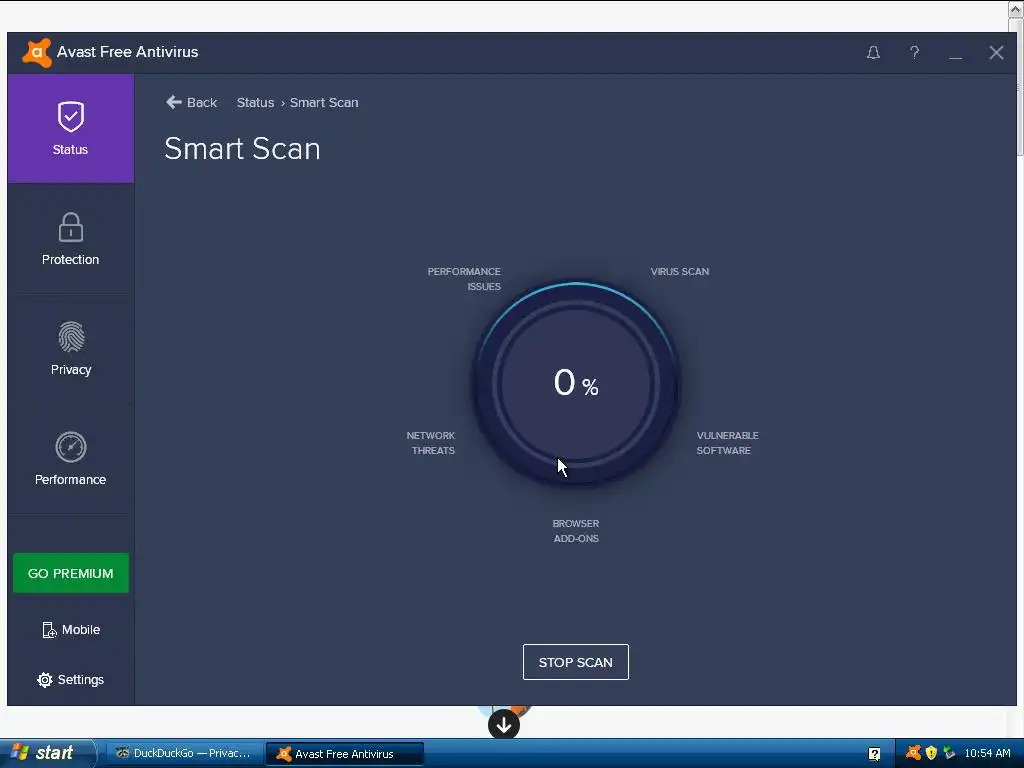Screen dimensions: 1024x768
Task: Click the Avast logo in title bar
Action: [x=37, y=52]
